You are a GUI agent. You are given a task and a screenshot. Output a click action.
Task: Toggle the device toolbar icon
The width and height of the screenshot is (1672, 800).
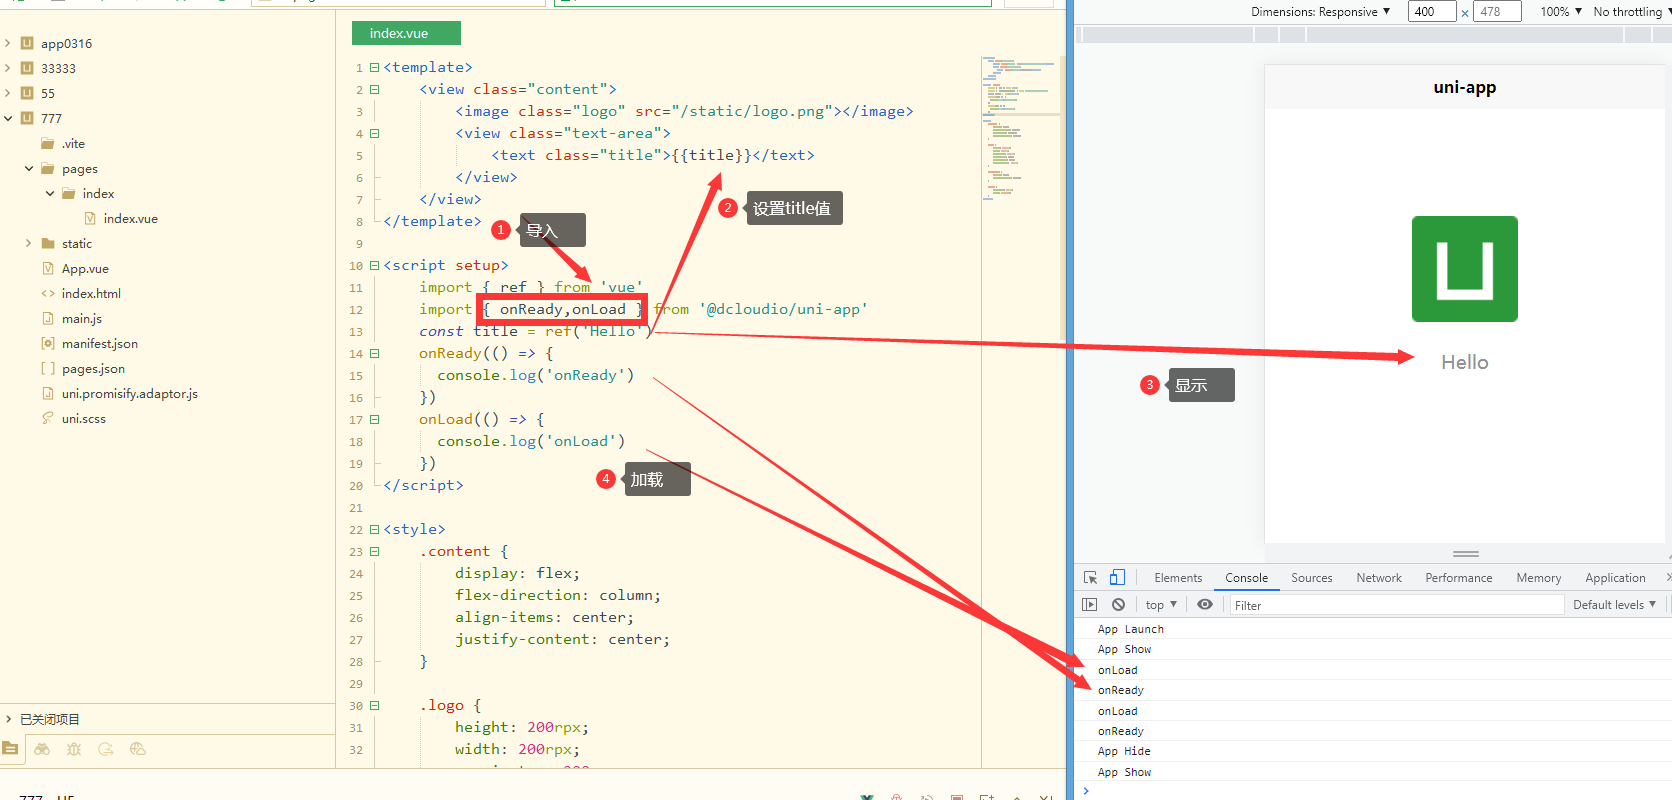pos(1117,578)
